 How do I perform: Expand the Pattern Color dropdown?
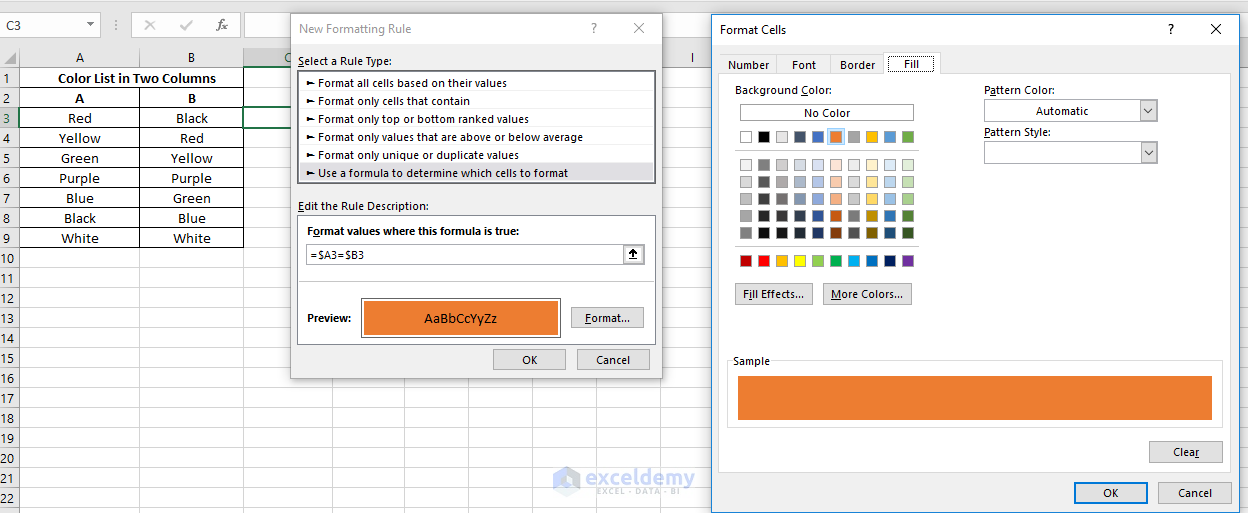click(x=1149, y=111)
